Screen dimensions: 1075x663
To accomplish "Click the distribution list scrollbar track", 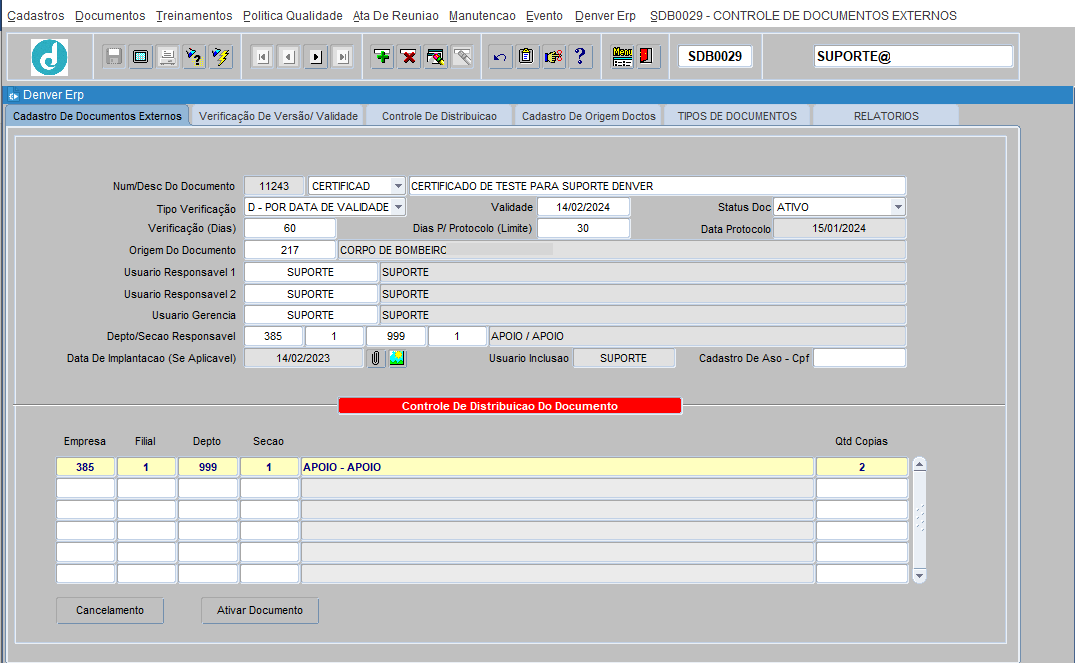I will coord(919,520).
